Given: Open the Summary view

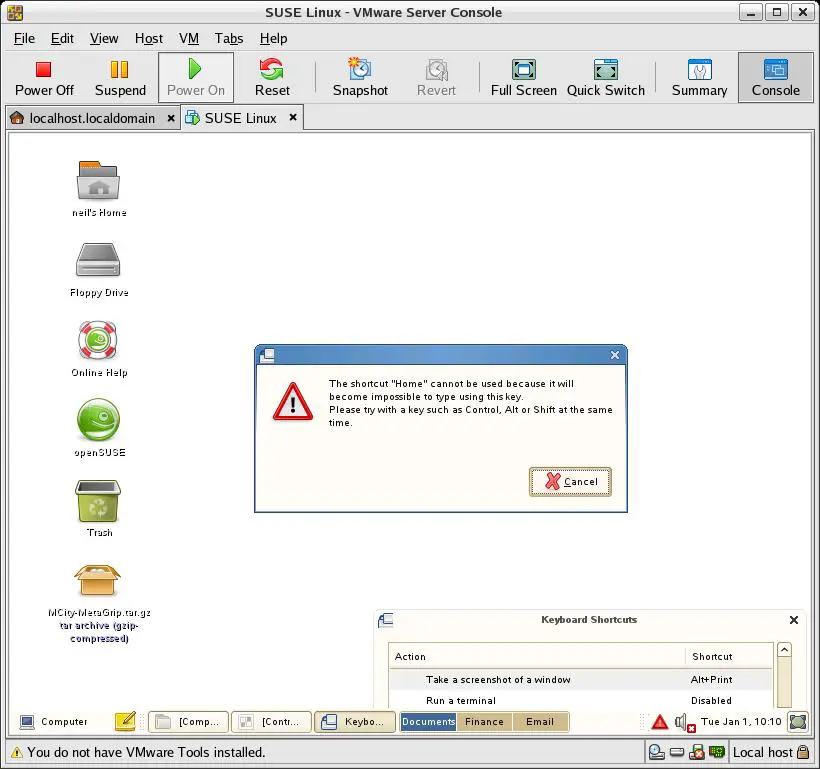Looking at the screenshot, I should (699, 78).
